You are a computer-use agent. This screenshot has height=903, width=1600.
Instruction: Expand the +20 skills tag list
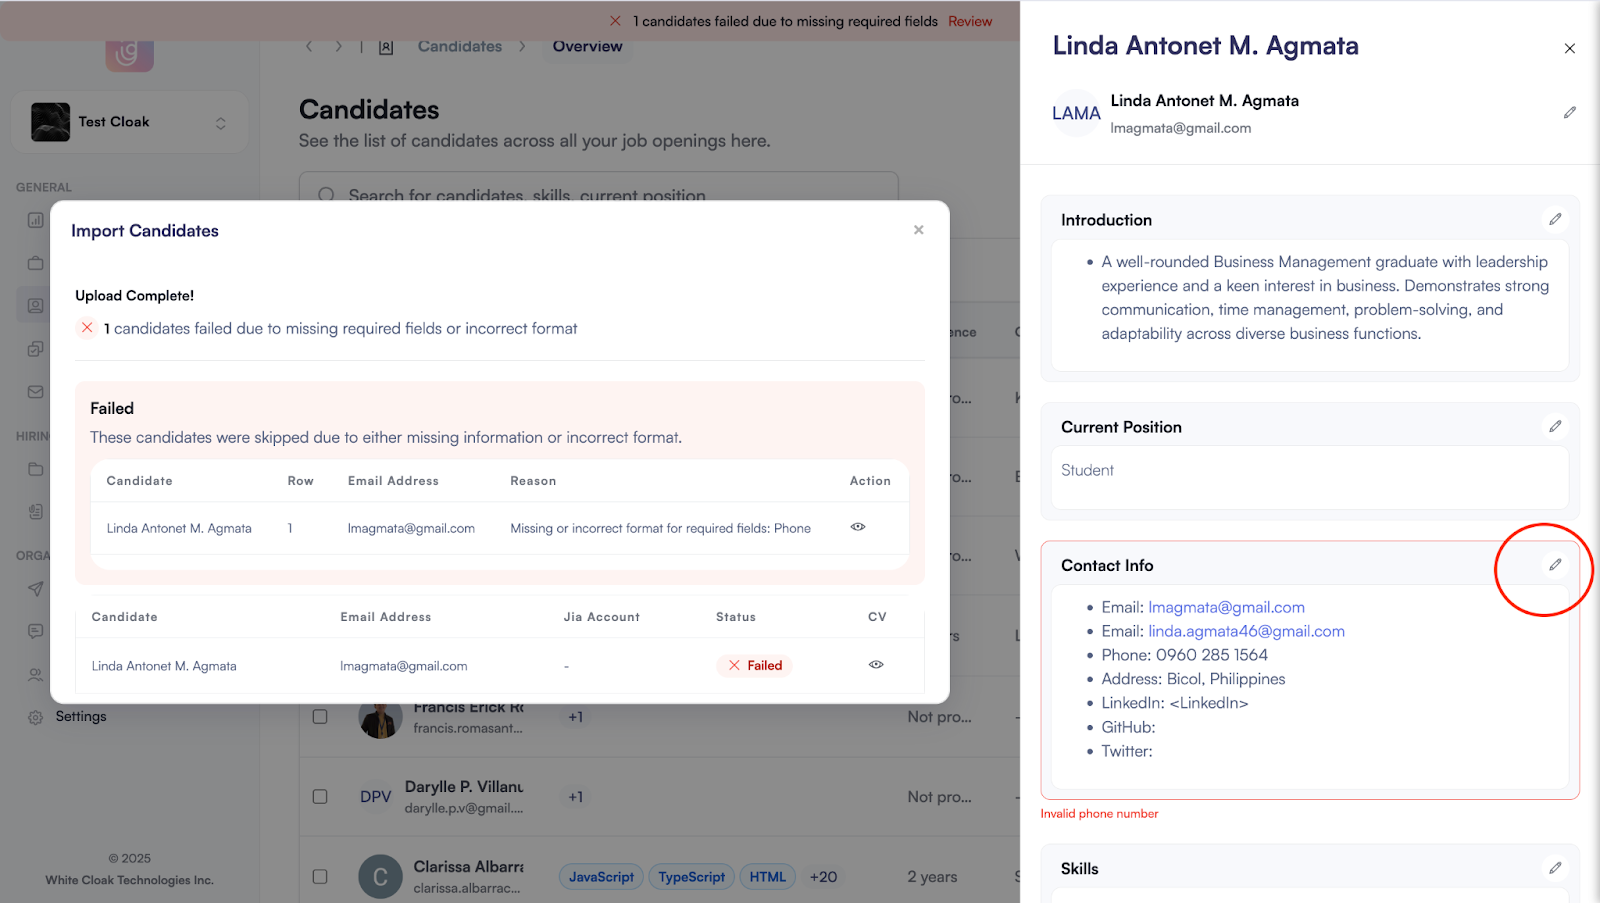pyautogui.click(x=823, y=877)
